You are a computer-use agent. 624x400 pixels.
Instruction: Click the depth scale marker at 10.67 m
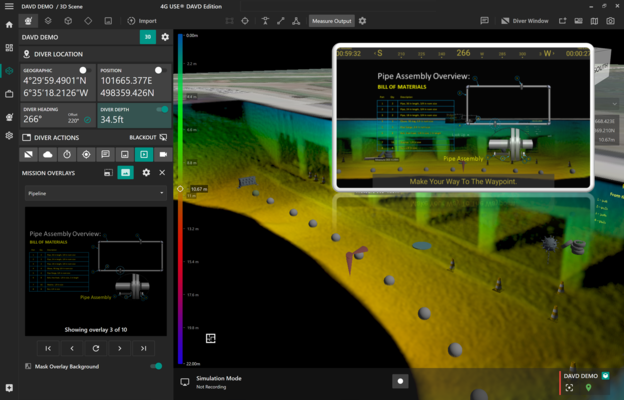tap(181, 188)
